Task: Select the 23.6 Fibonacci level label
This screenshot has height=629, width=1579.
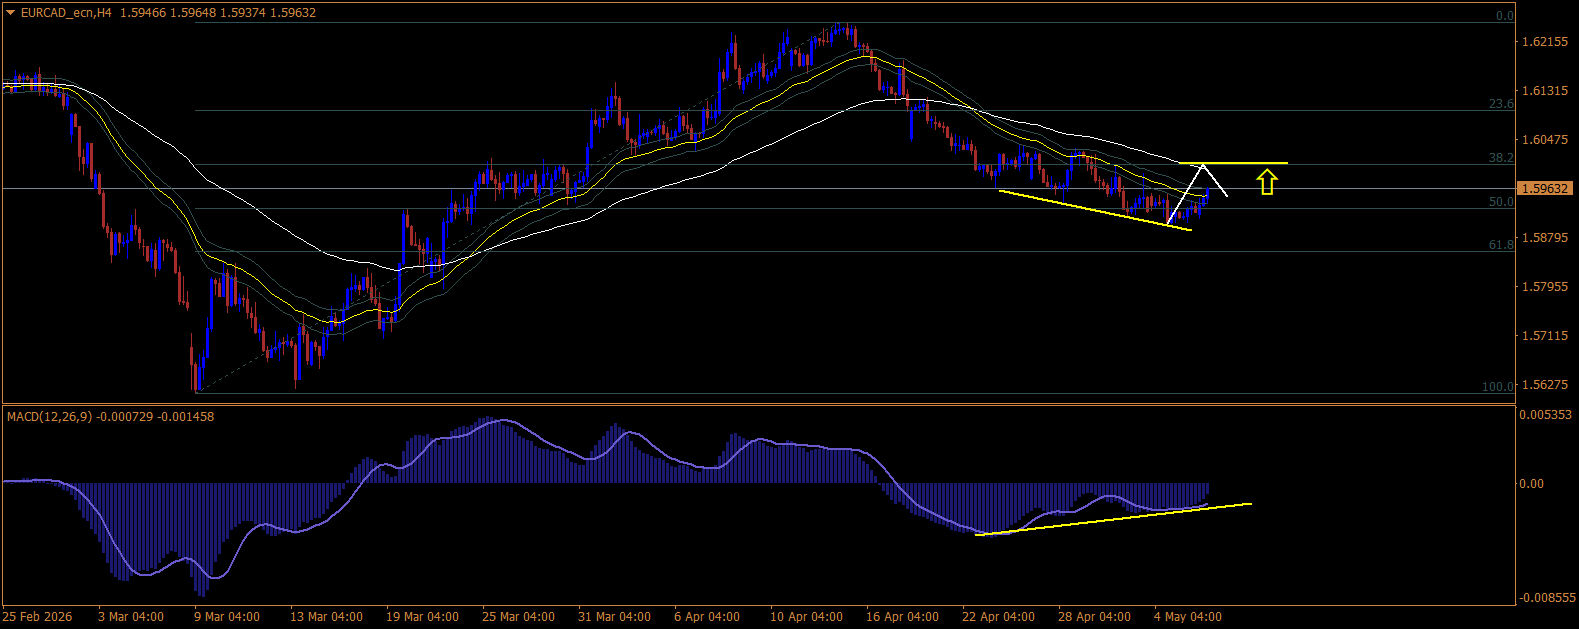Action: (x=1501, y=104)
